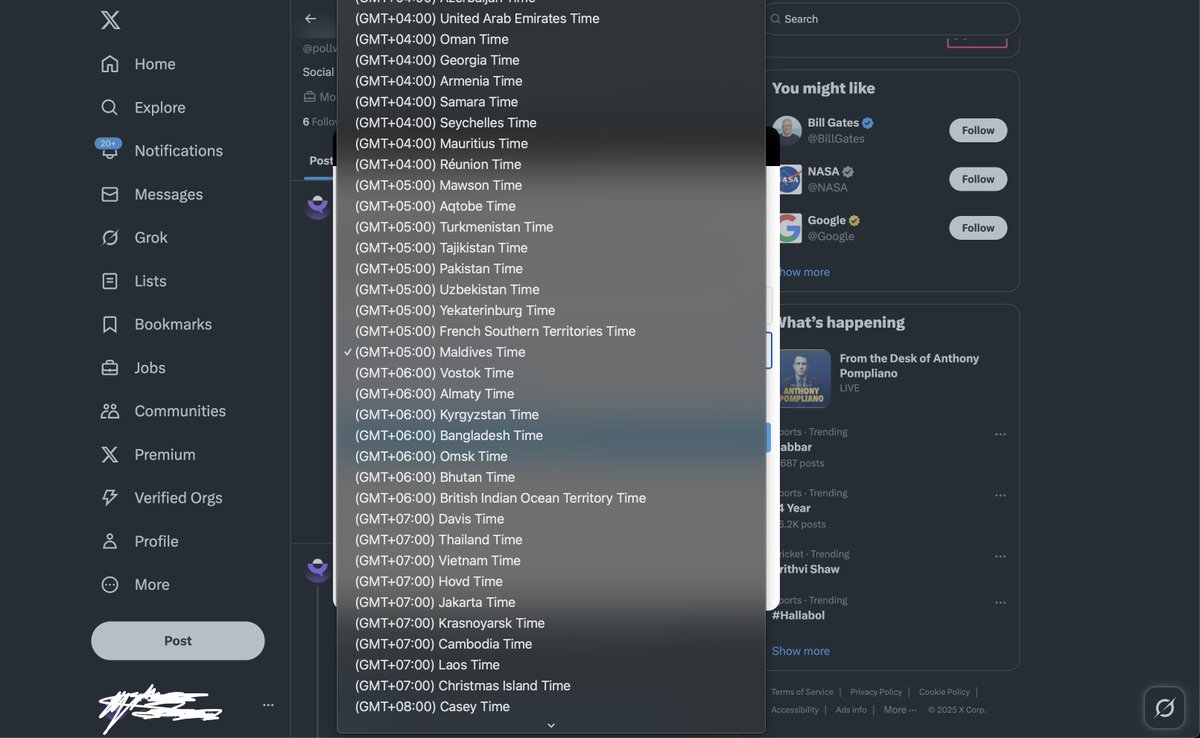The height and width of the screenshot is (738, 1200).
Task: Open Jobs briefcase icon
Action: point(110,368)
